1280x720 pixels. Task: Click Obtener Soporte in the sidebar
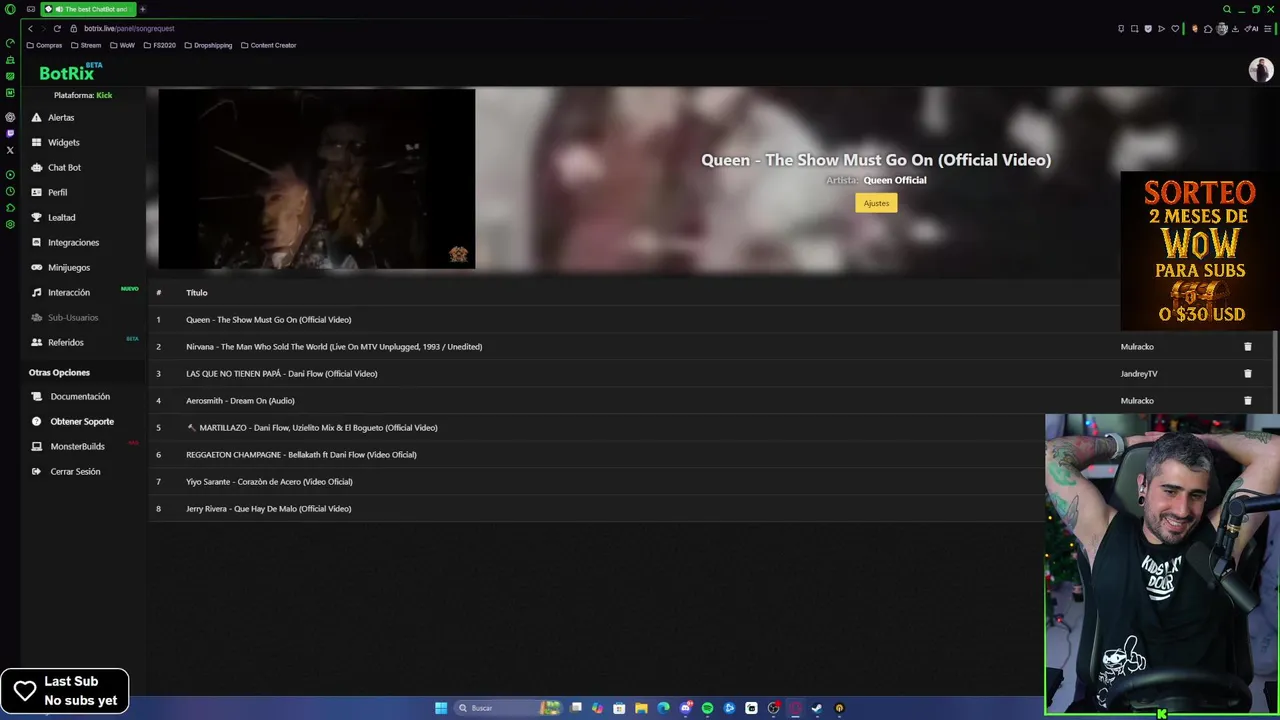click(x=82, y=421)
